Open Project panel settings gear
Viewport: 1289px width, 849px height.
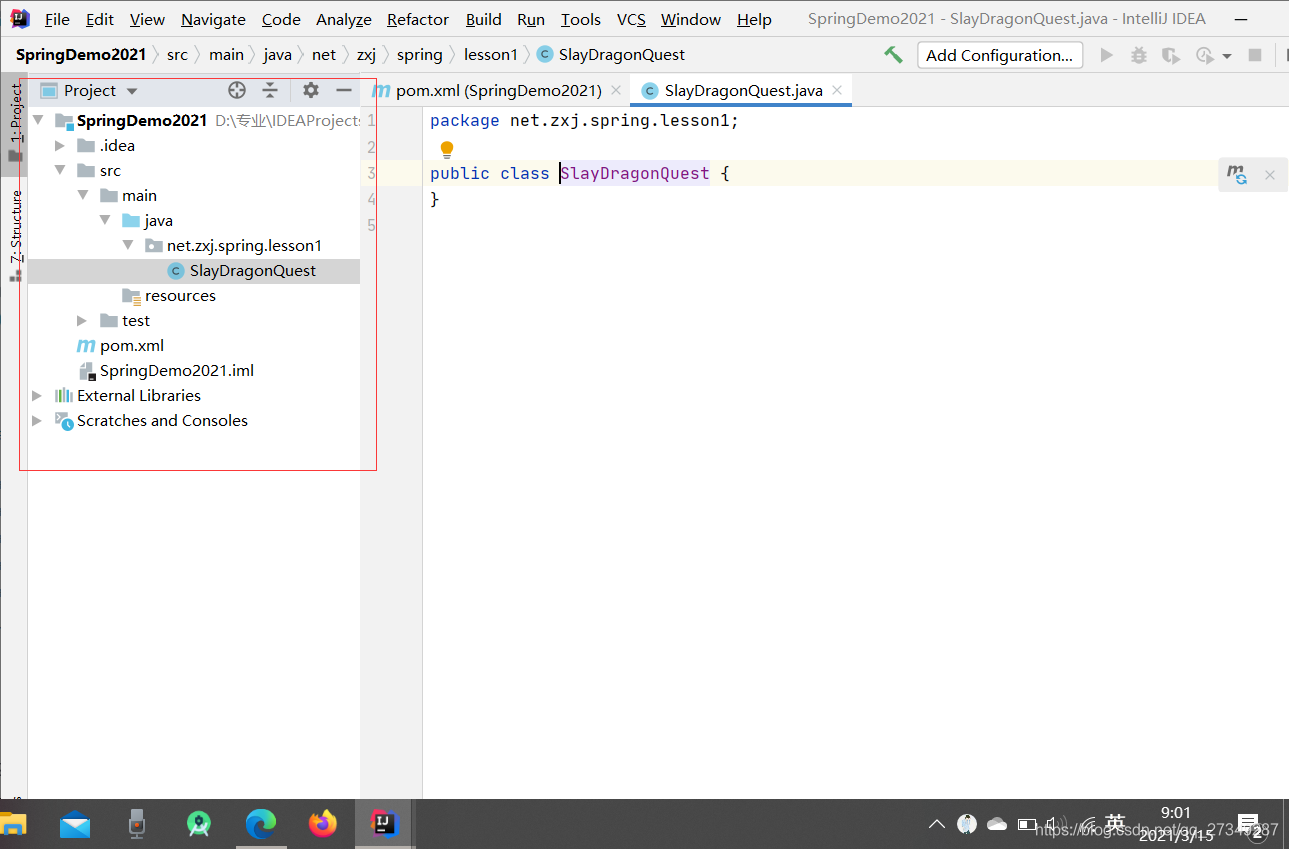(311, 90)
